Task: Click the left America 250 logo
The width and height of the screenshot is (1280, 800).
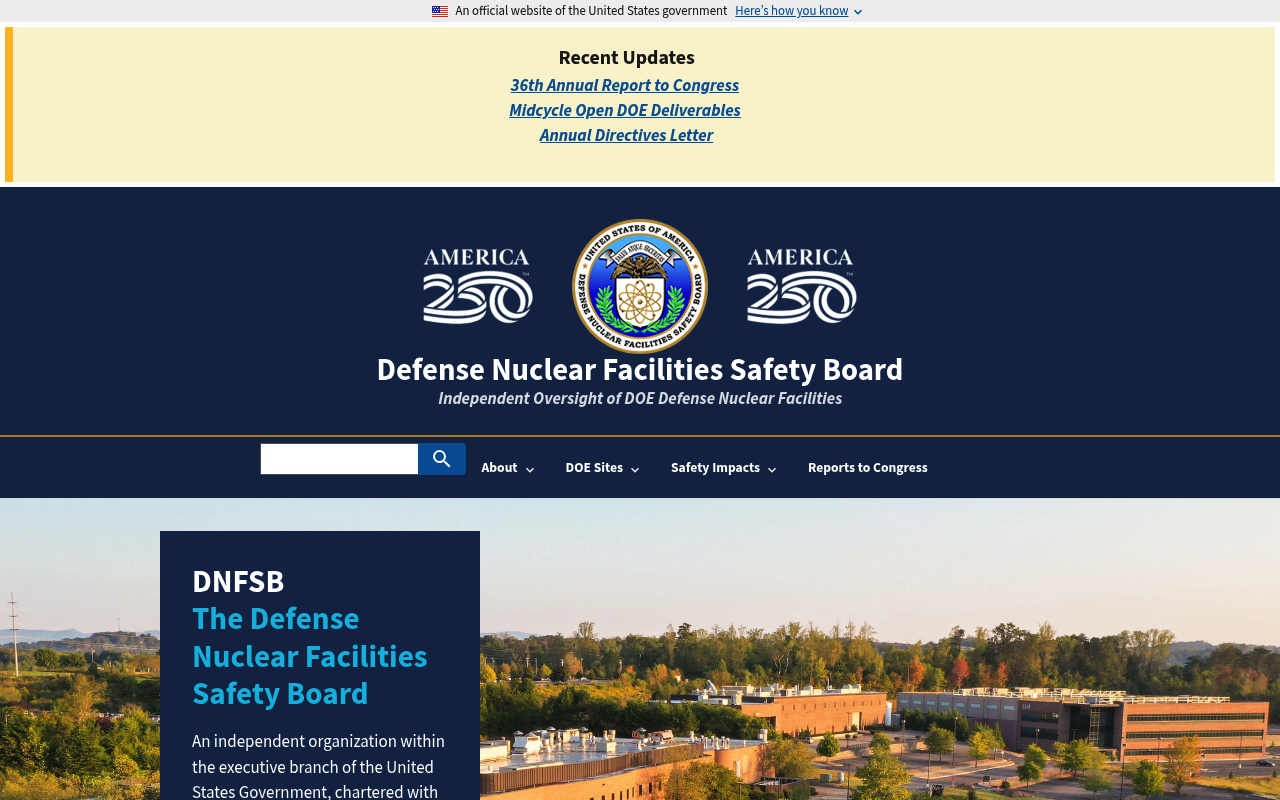Action: coord(478,286)
